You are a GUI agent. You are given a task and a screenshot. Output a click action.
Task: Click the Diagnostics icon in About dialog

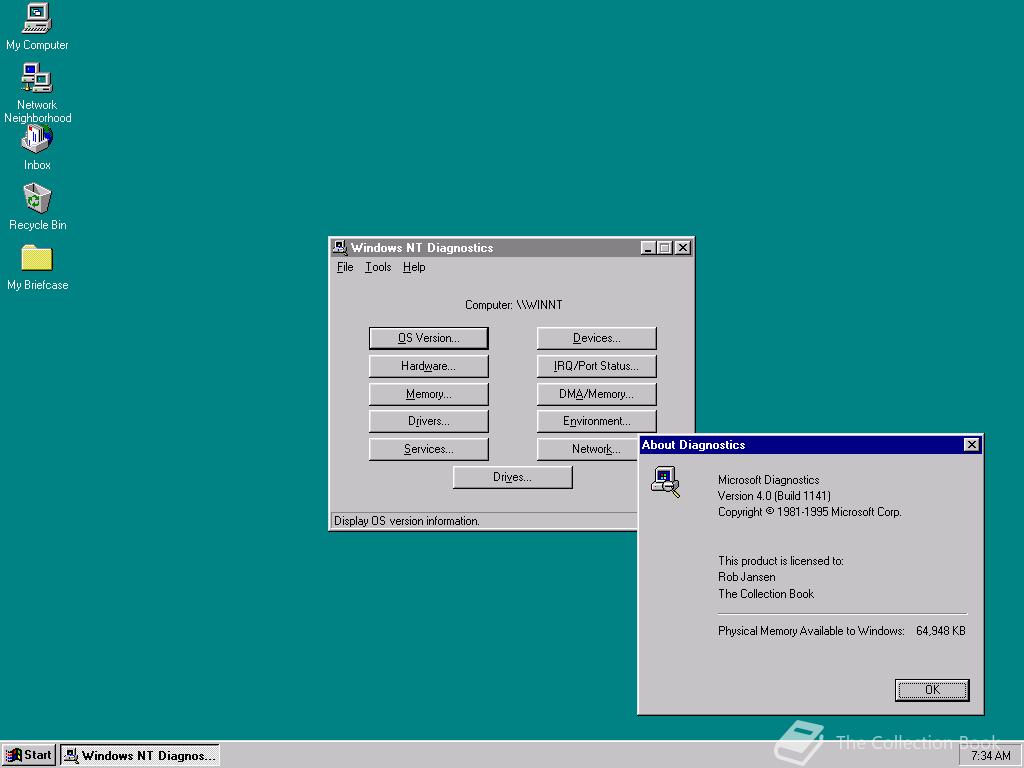coord(665,482)
